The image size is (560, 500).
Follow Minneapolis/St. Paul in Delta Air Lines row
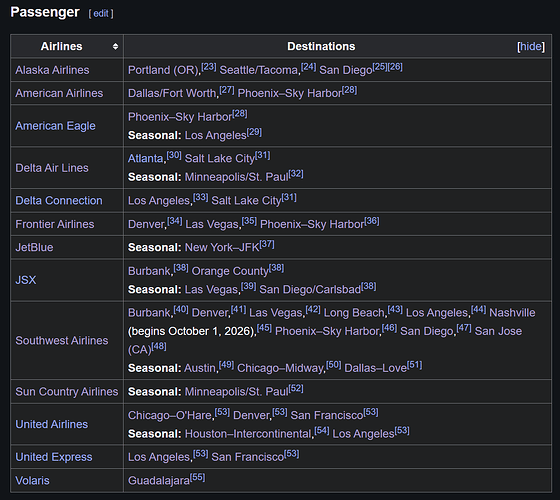pos(236,177)
